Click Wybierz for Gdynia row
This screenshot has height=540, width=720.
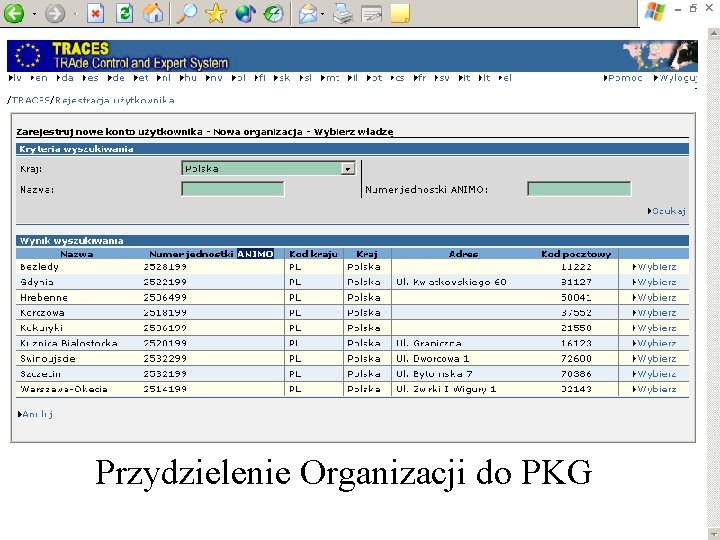655,282
